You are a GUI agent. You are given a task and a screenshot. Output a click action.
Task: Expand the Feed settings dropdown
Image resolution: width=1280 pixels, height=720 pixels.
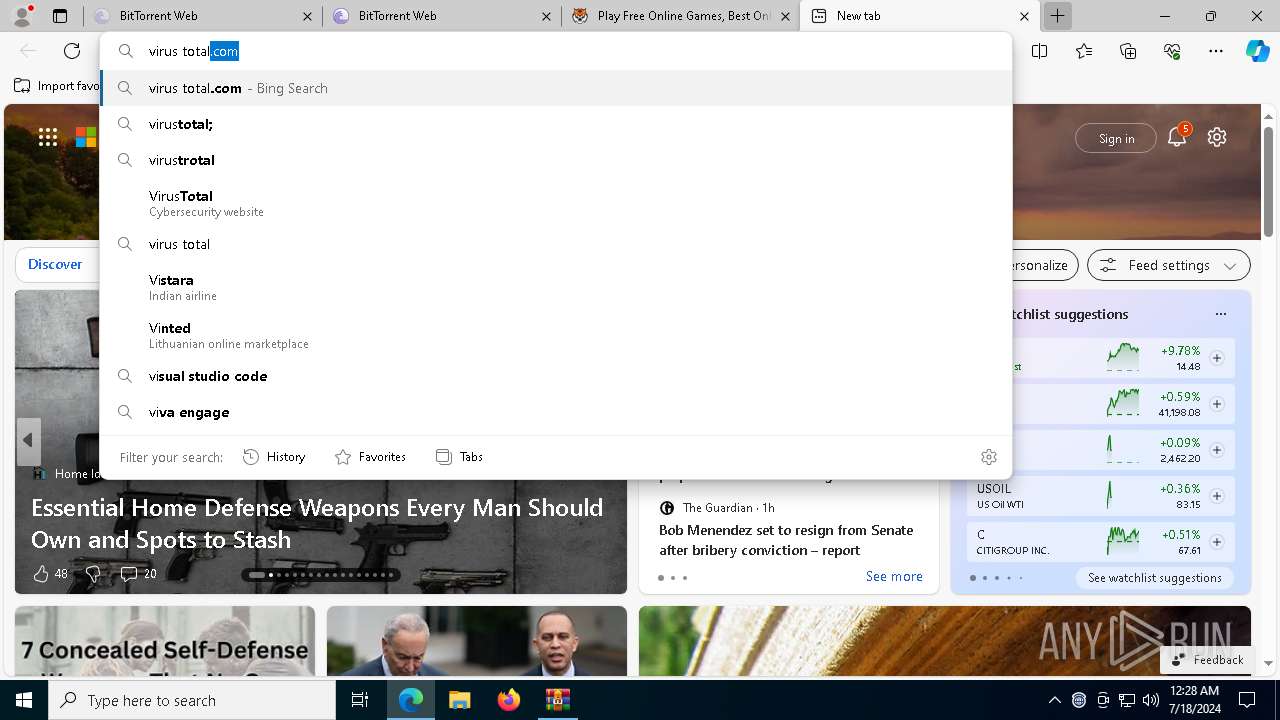point(1169,265)
